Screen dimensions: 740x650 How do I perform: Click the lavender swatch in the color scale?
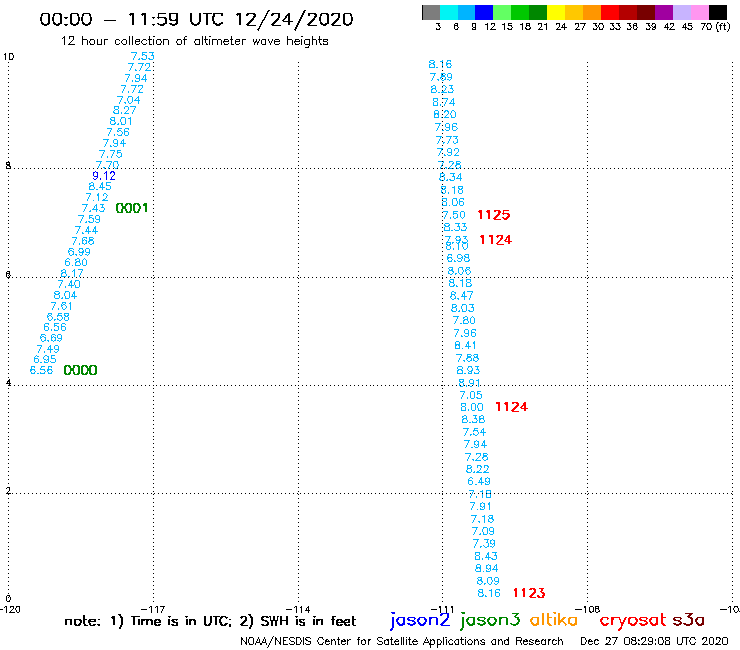[x=682, y=12]
